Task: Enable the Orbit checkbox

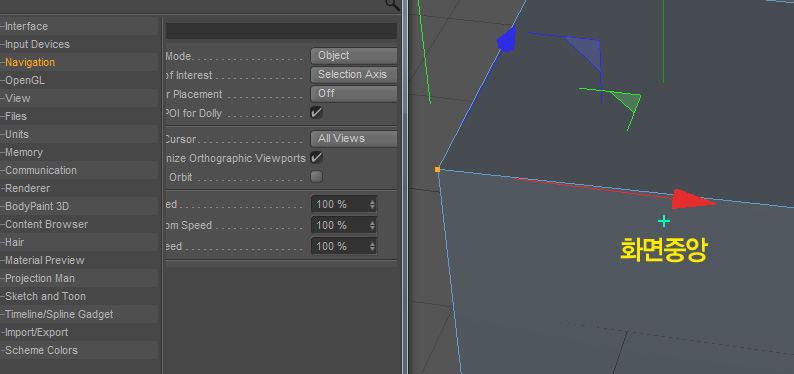Action: click(x=316, y=177)
